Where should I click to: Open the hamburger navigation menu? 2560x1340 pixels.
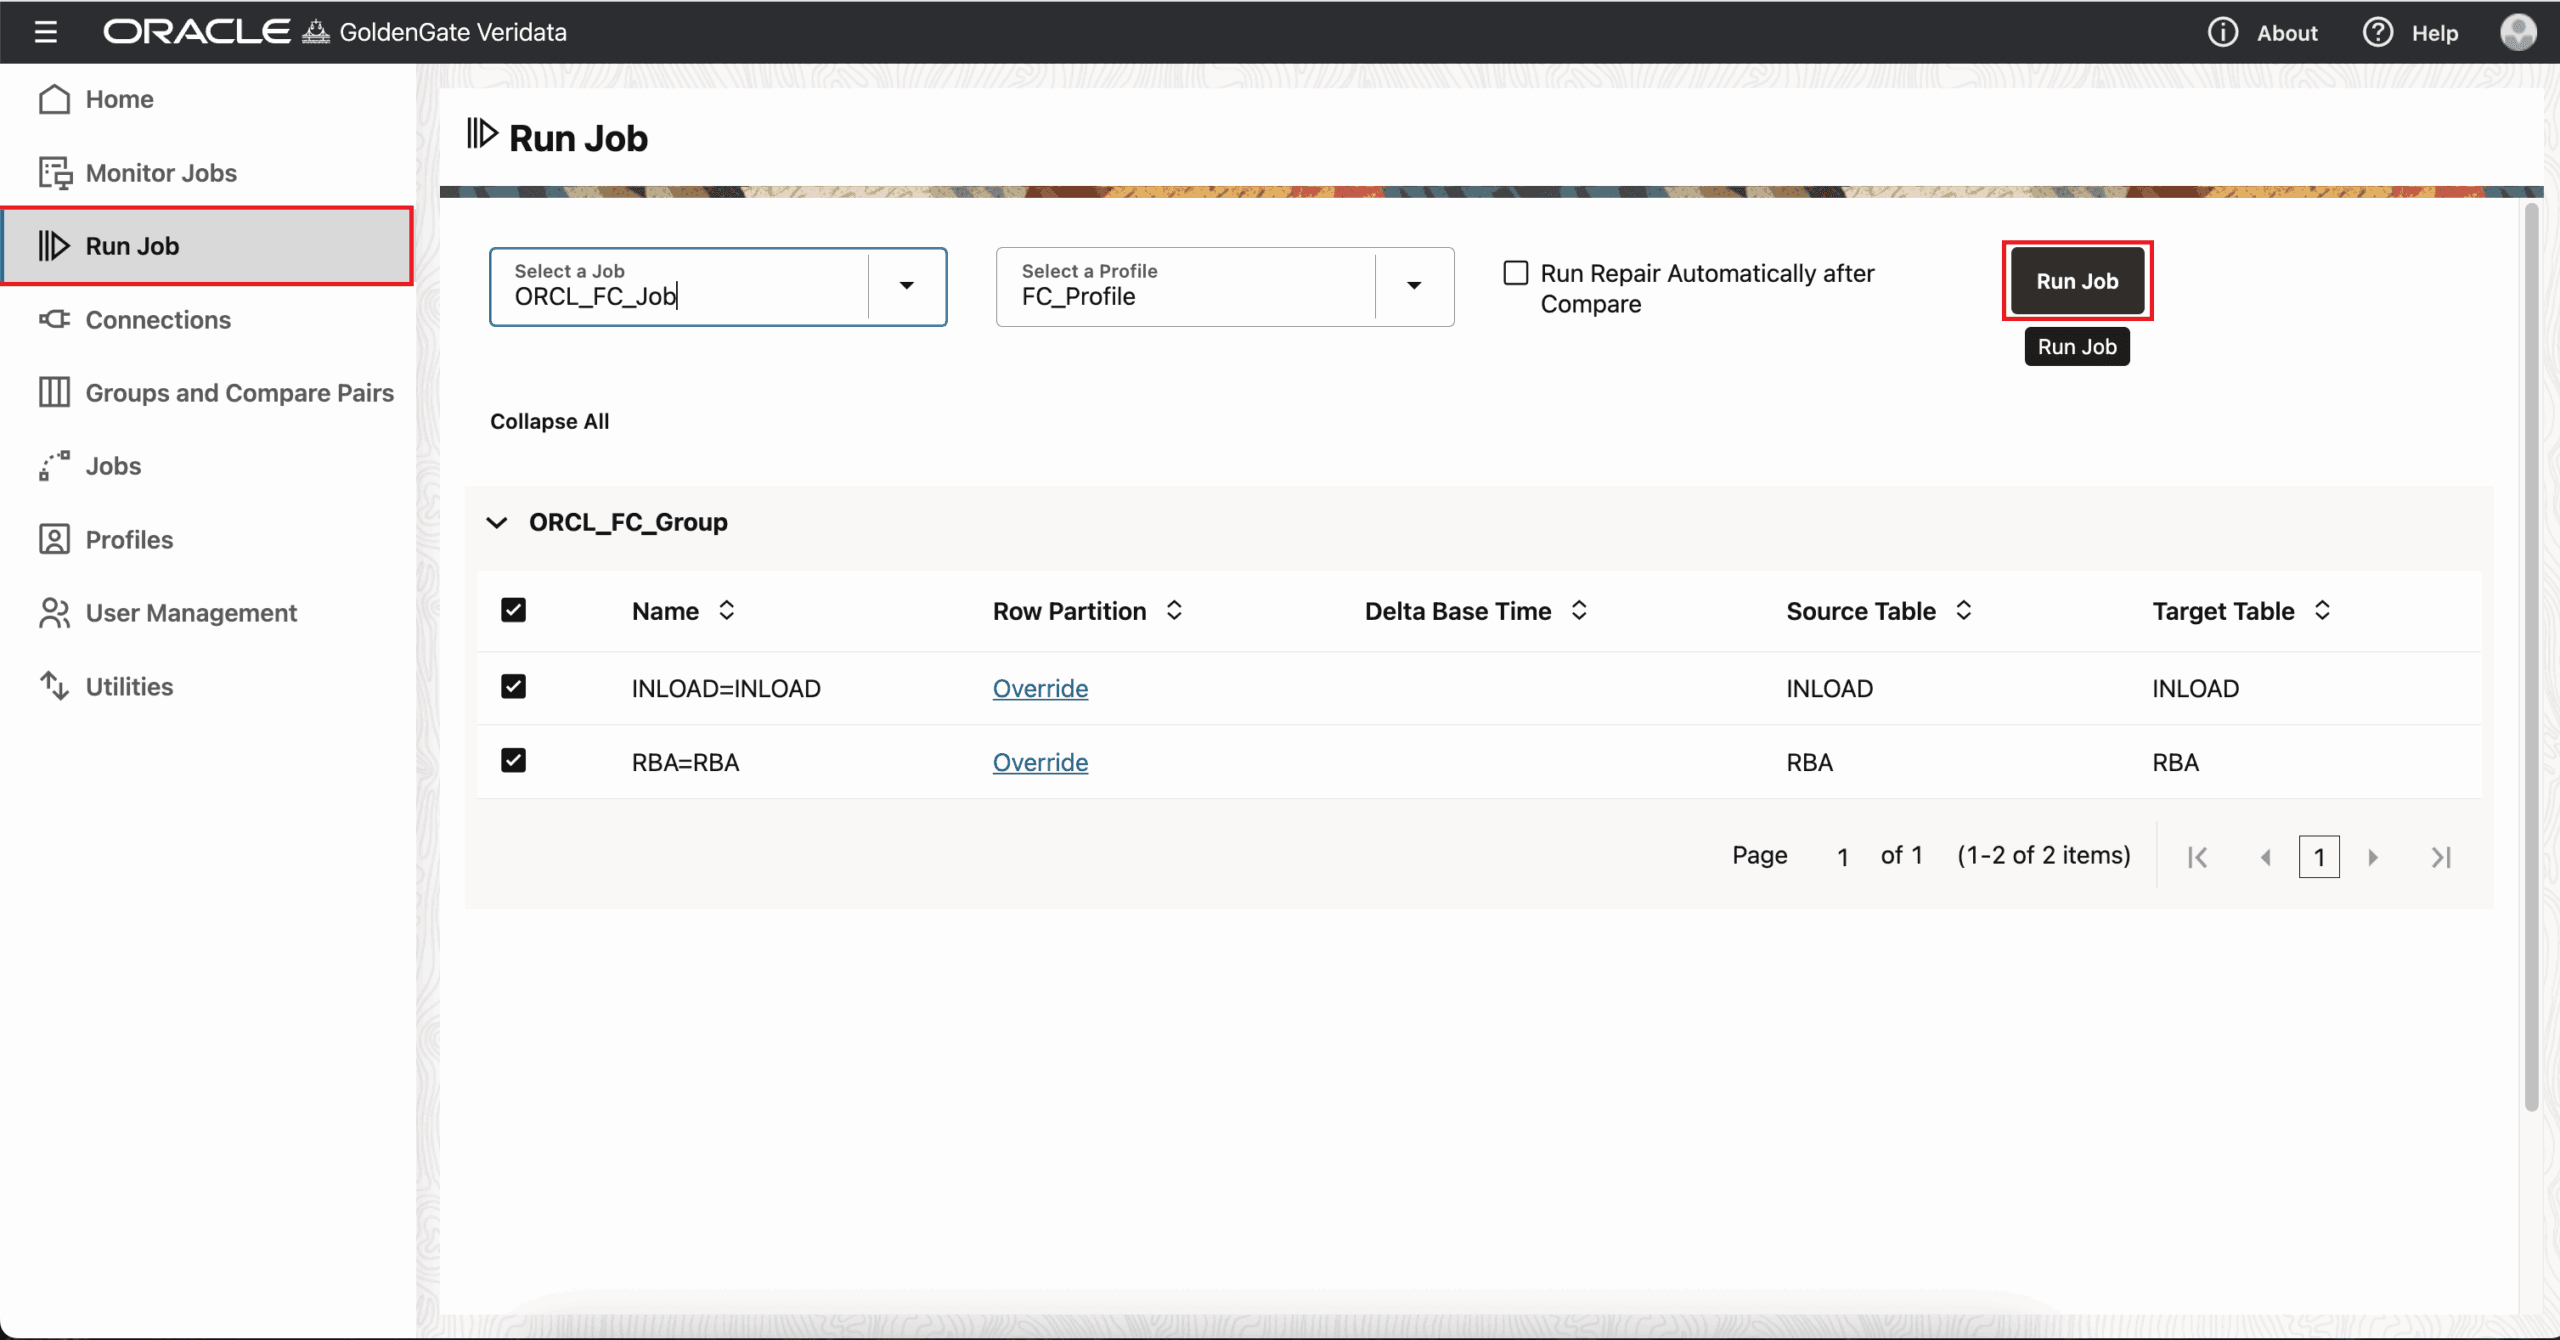tap(45, 32)
